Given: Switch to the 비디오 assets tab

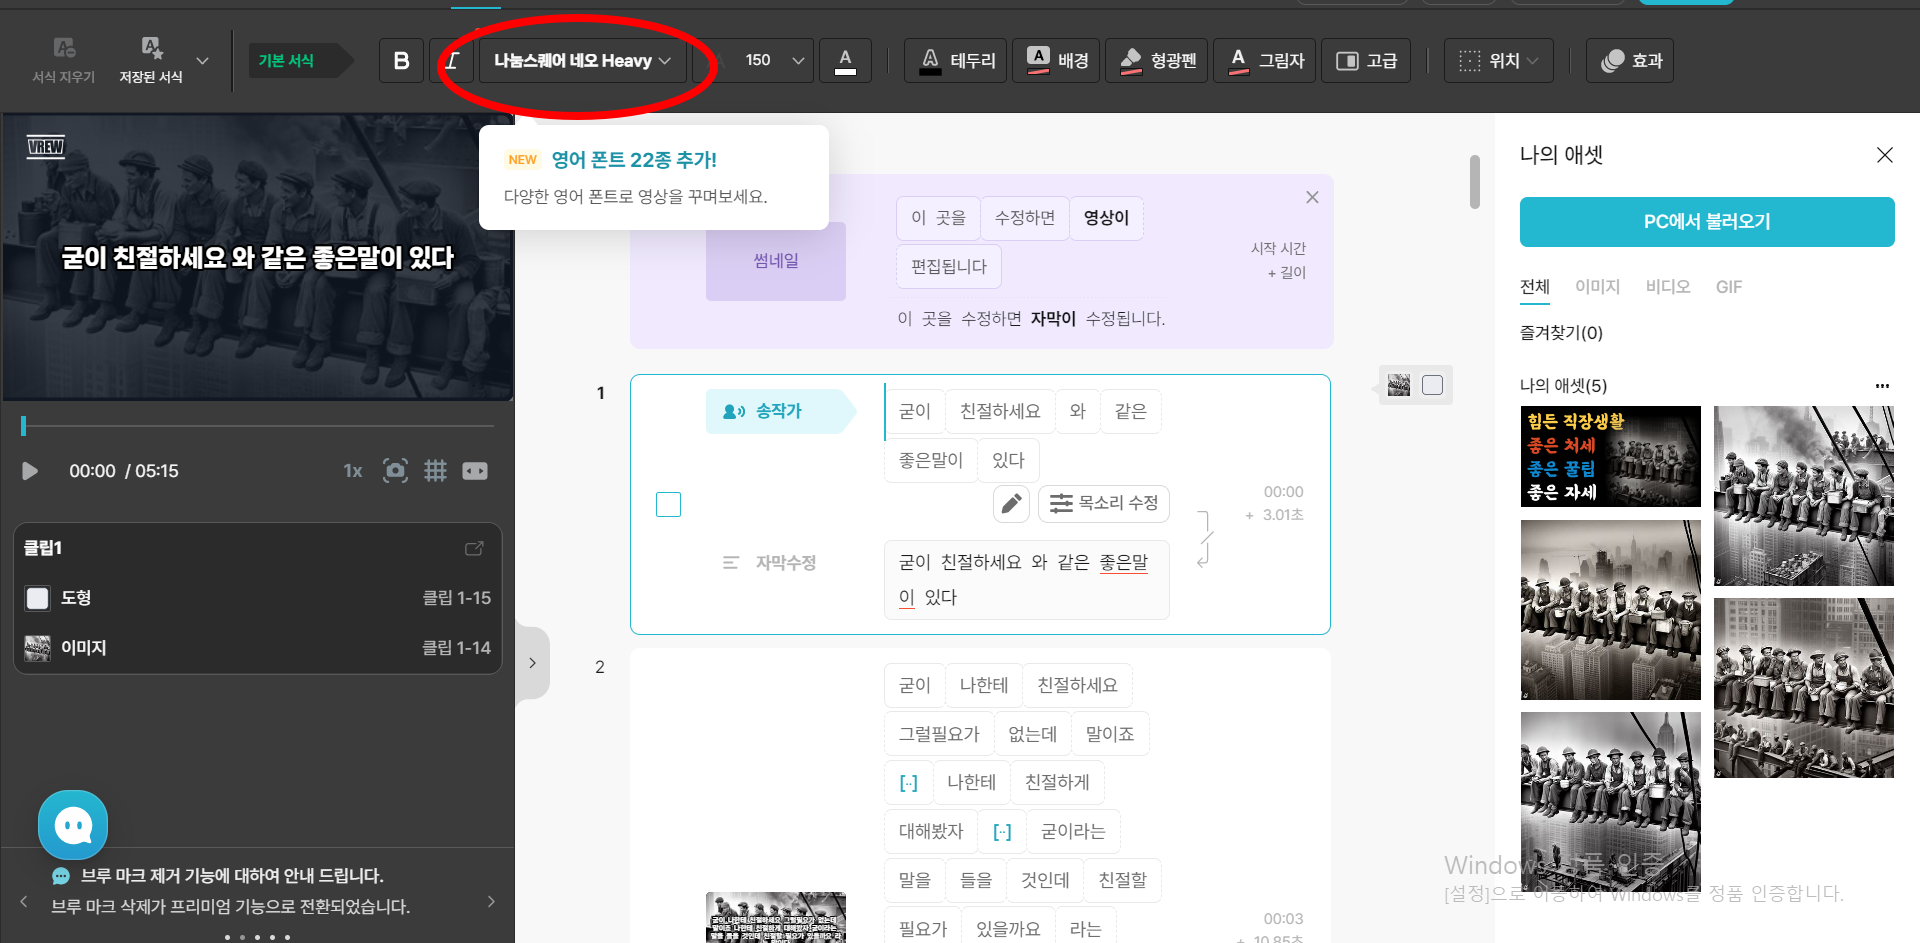Looking at the screenshot, I should [x=1668, y=287].
